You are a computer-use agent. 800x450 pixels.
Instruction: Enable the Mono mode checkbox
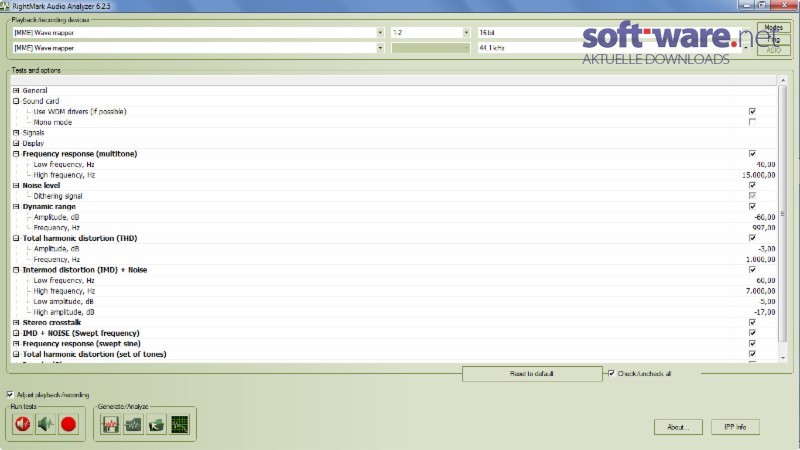tap(752, 122)
